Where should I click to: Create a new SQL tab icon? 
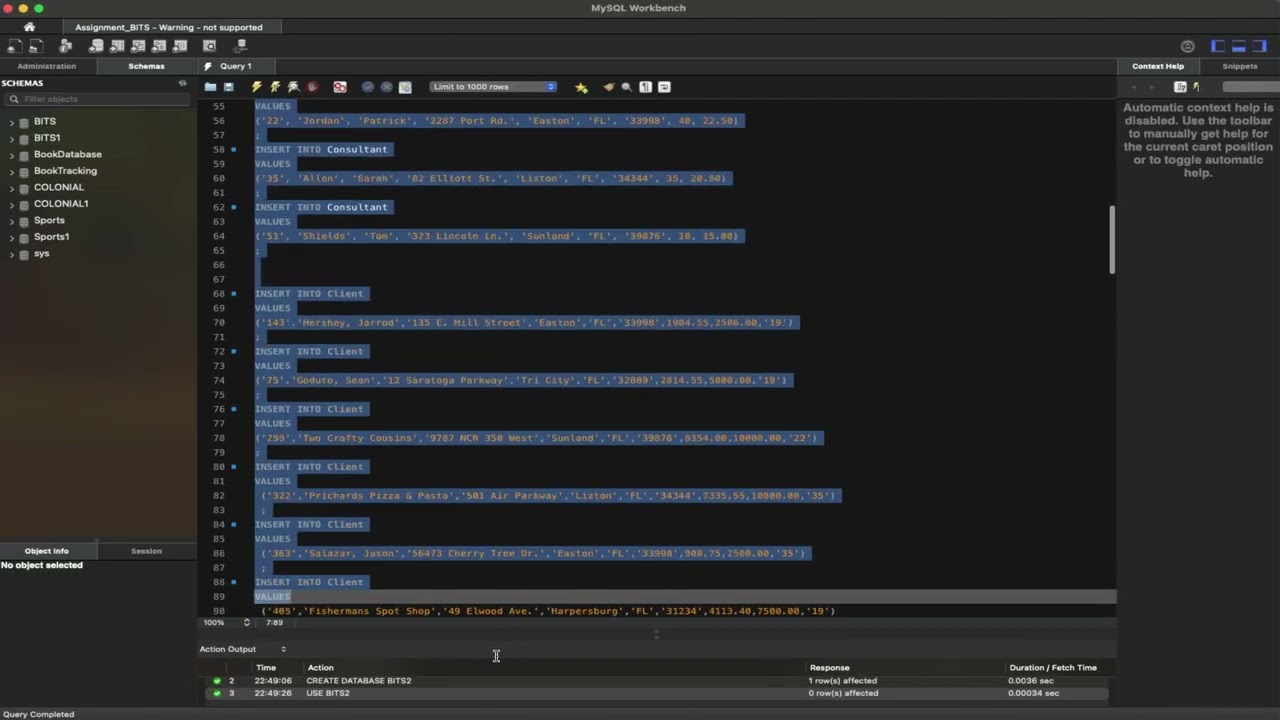[14, 46]
